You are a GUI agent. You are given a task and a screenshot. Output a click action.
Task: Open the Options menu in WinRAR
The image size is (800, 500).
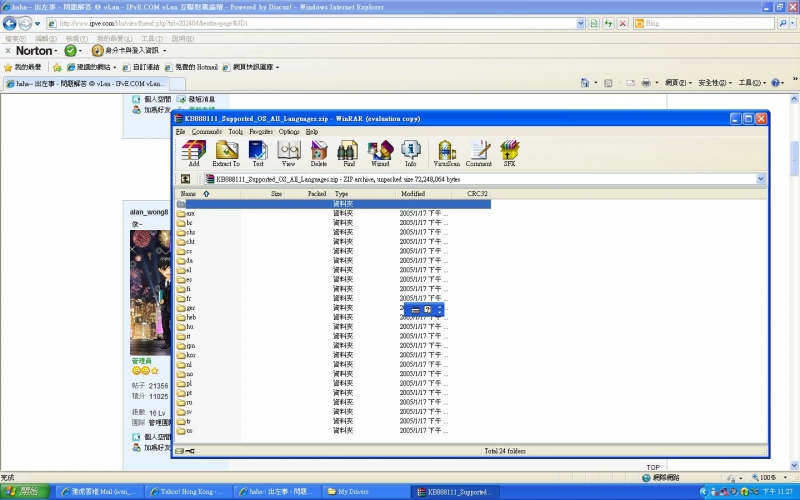tap(289, 131)
